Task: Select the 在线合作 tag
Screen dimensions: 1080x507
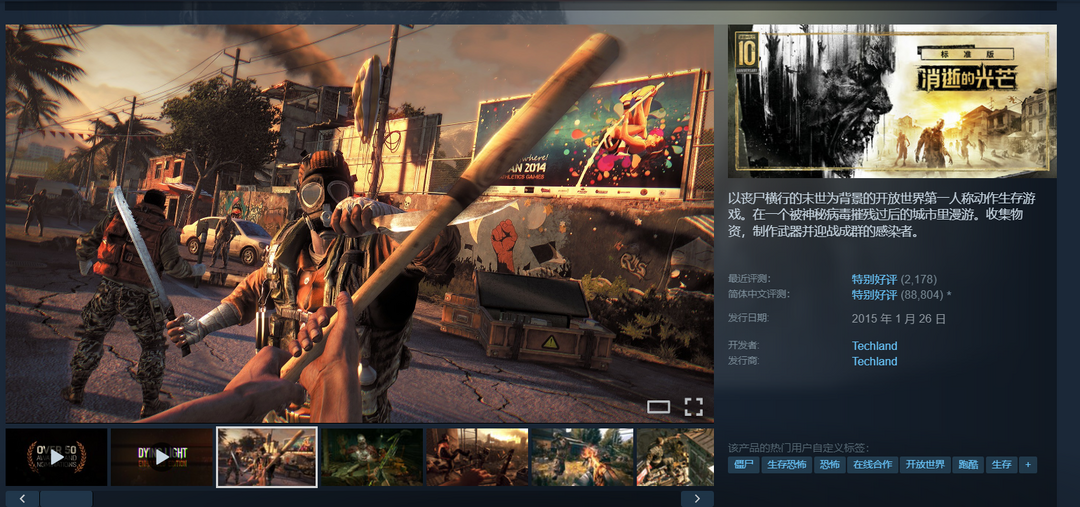Action: point(872,465)
